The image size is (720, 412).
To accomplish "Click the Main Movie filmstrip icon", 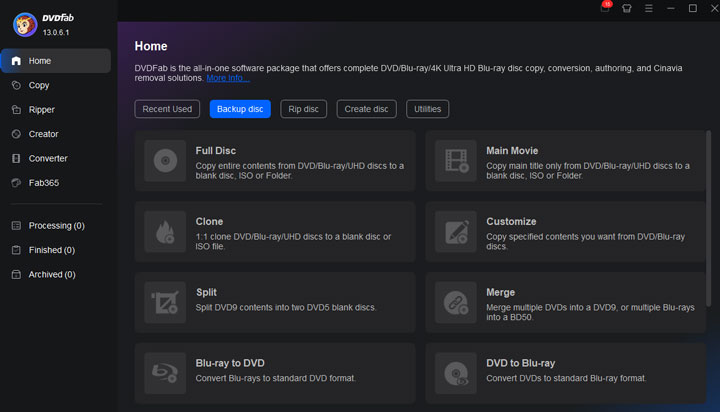I will [x=456, y=161].
